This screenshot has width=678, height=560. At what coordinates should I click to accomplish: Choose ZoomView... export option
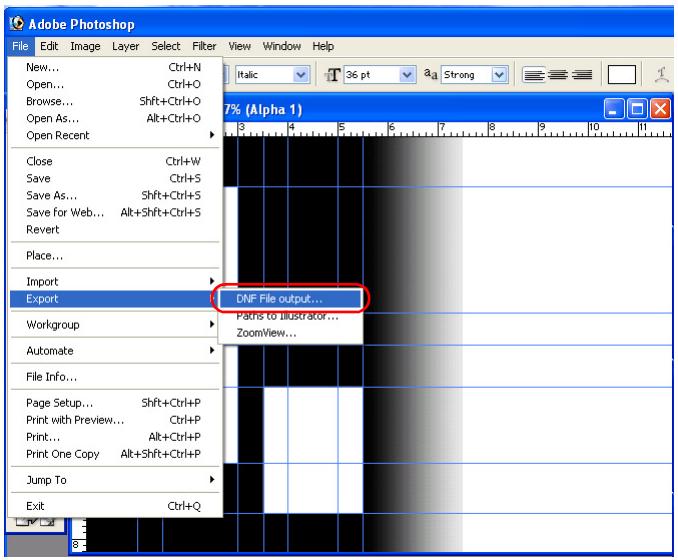[x=290, y=333]
